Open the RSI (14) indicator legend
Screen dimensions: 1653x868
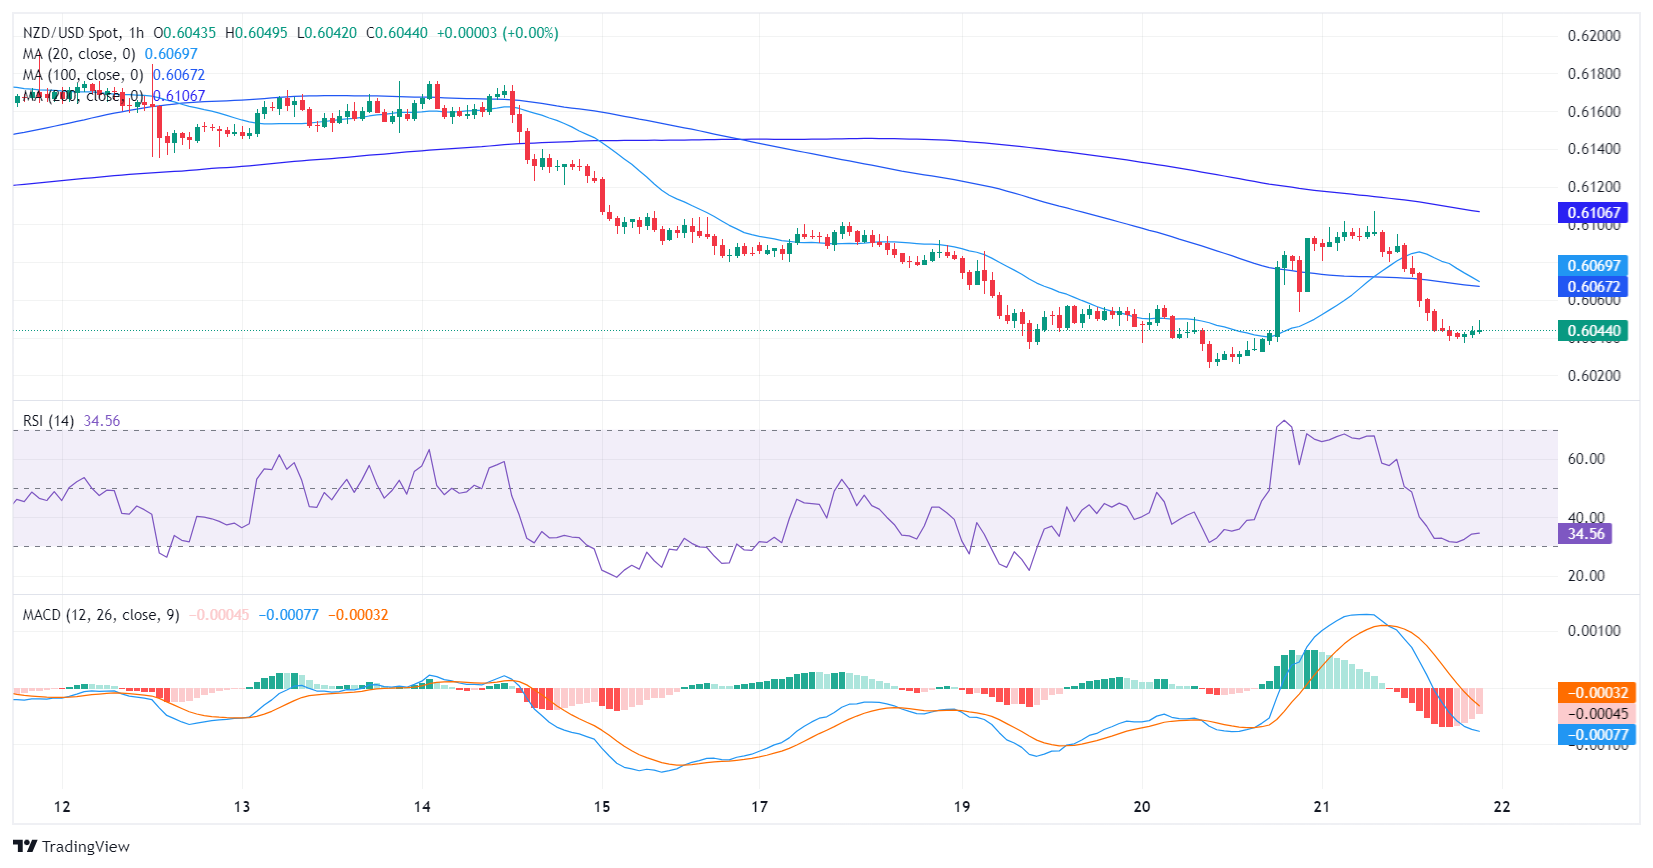pos(48,421)
